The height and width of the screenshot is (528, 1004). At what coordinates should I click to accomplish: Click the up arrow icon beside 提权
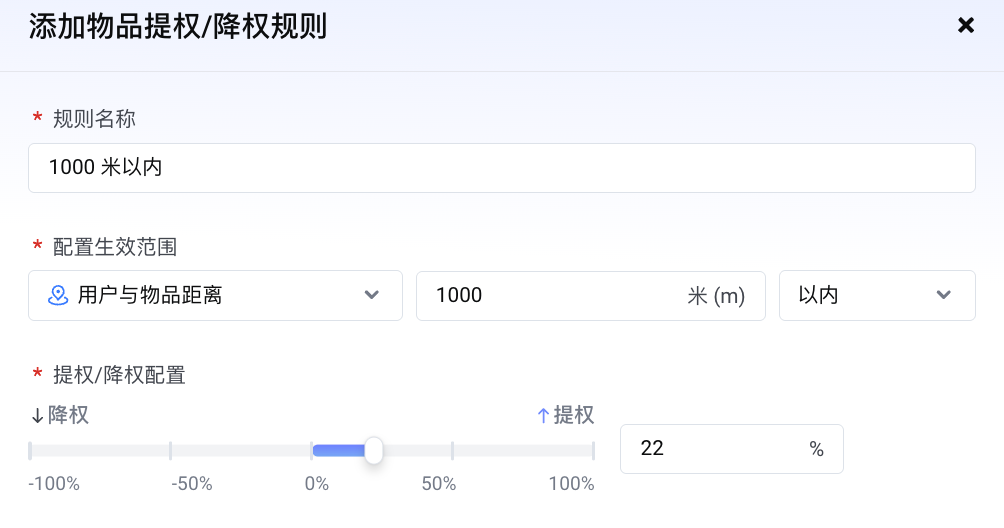point(543,415)
